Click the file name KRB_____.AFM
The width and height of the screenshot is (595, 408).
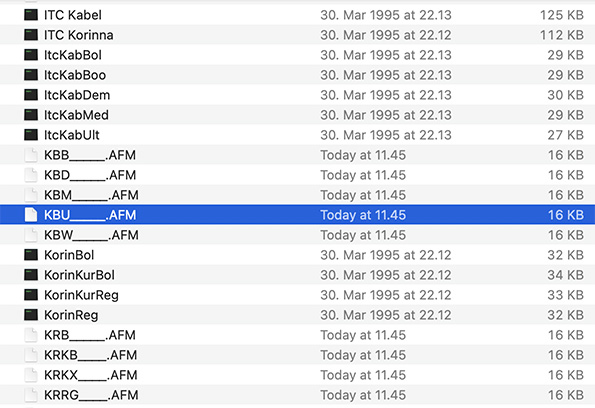click(90, 335)
